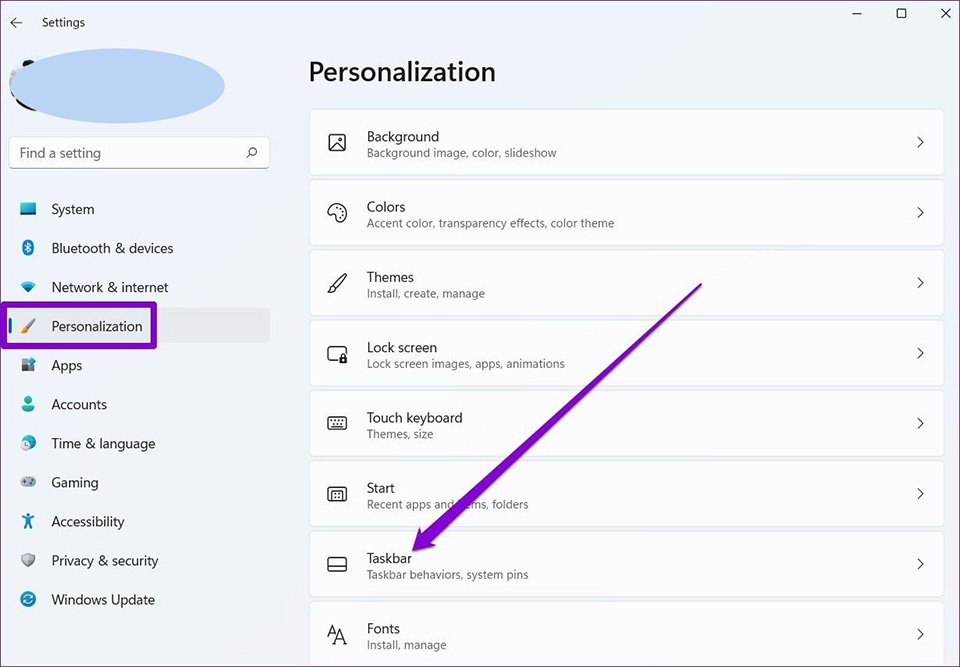The height and width of the screenshot is (667, 960).
Task: Open Bluetooth & devices section
Action: point(140,248)
